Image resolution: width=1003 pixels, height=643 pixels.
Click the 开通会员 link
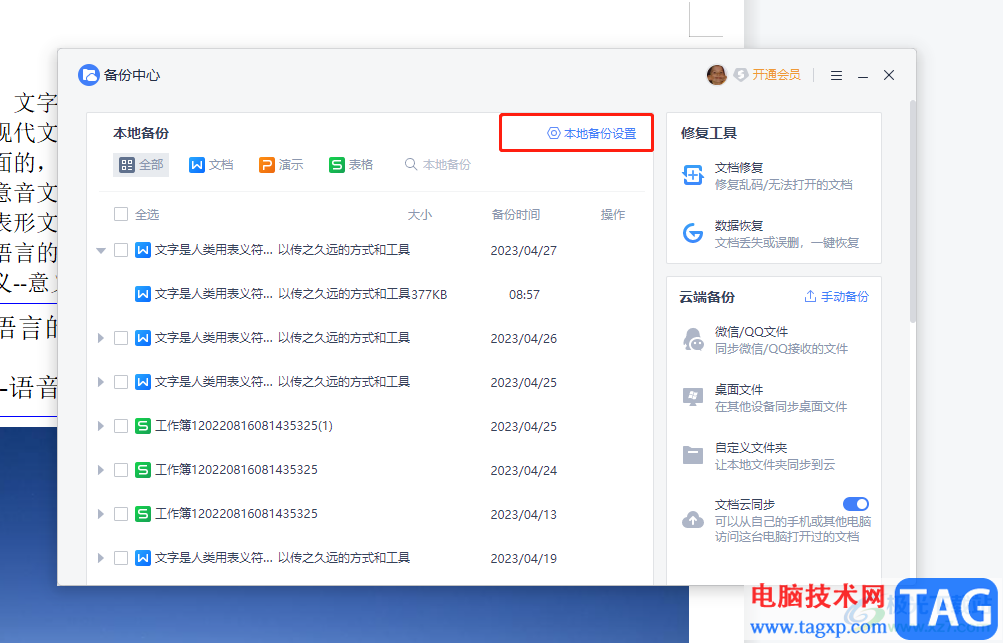pyautogui.click(x=776, y=75)
